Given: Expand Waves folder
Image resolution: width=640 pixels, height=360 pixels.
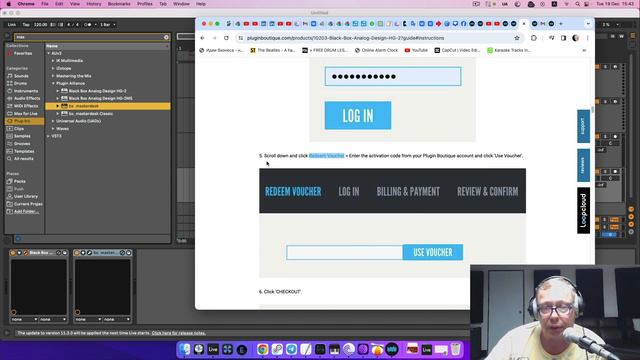Looking at the screenshot, I should (53, 129).
